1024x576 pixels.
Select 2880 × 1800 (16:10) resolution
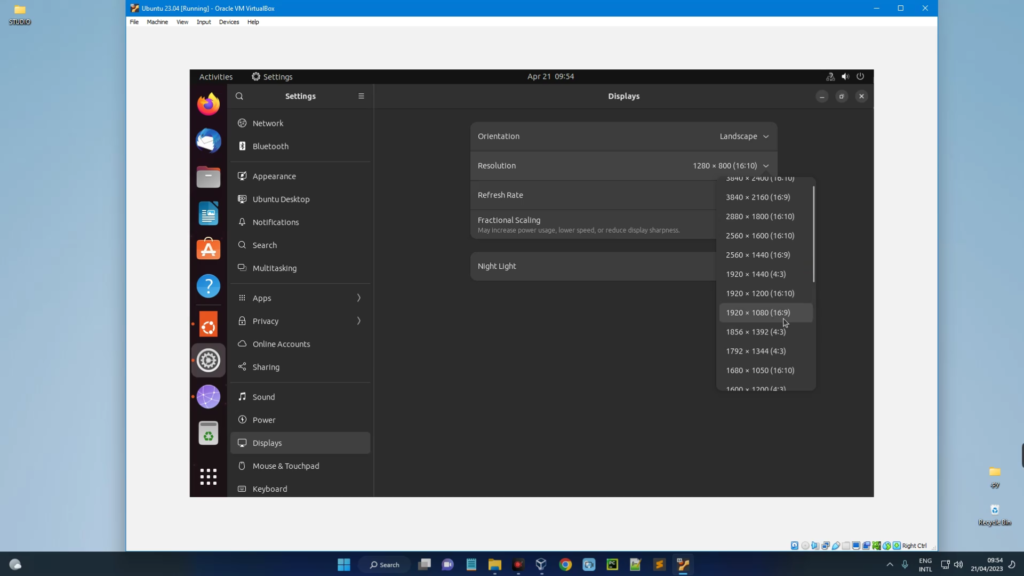click(766, 216)
